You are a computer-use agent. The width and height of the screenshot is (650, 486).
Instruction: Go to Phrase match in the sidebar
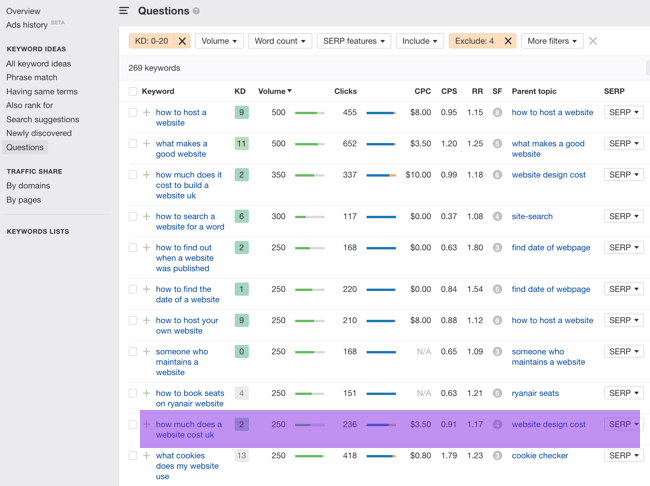click(x=32, y=77)
